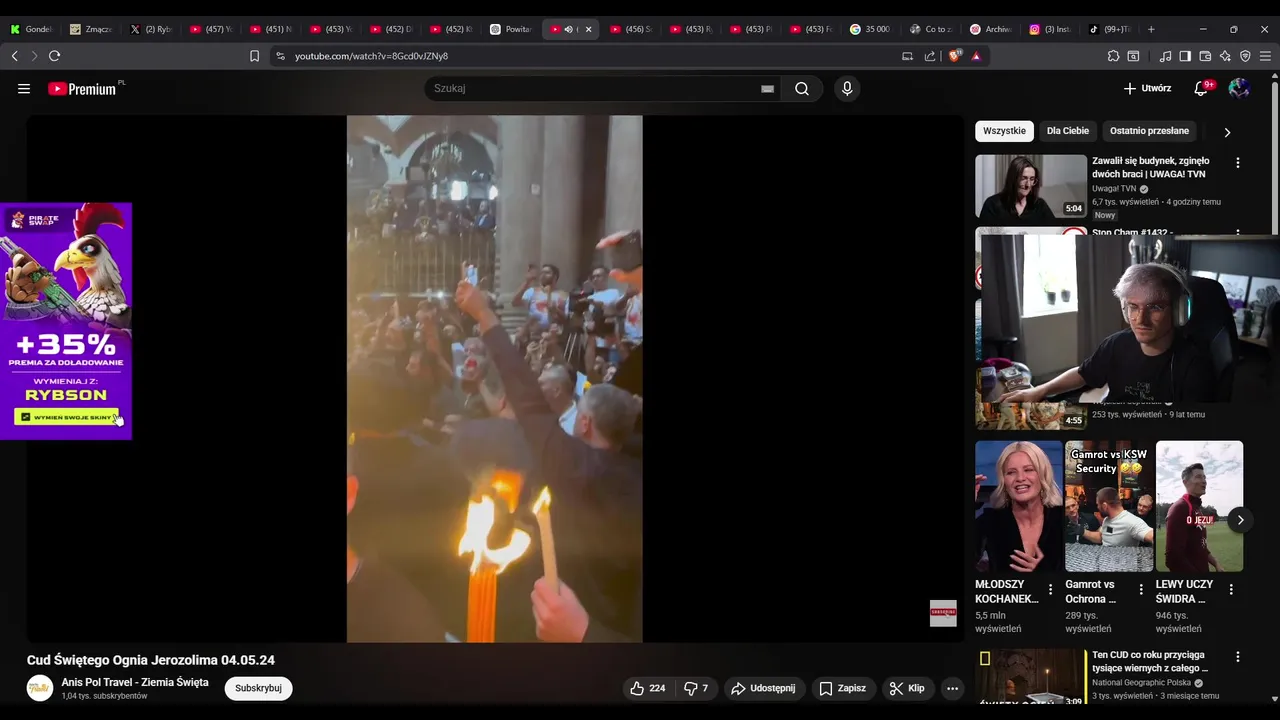Image resolution: width=1280 pixels, height=720 pixels.
Task: Open the Extensions puzzle icon
Action: pyautogui.click(x=1113, y=56)
